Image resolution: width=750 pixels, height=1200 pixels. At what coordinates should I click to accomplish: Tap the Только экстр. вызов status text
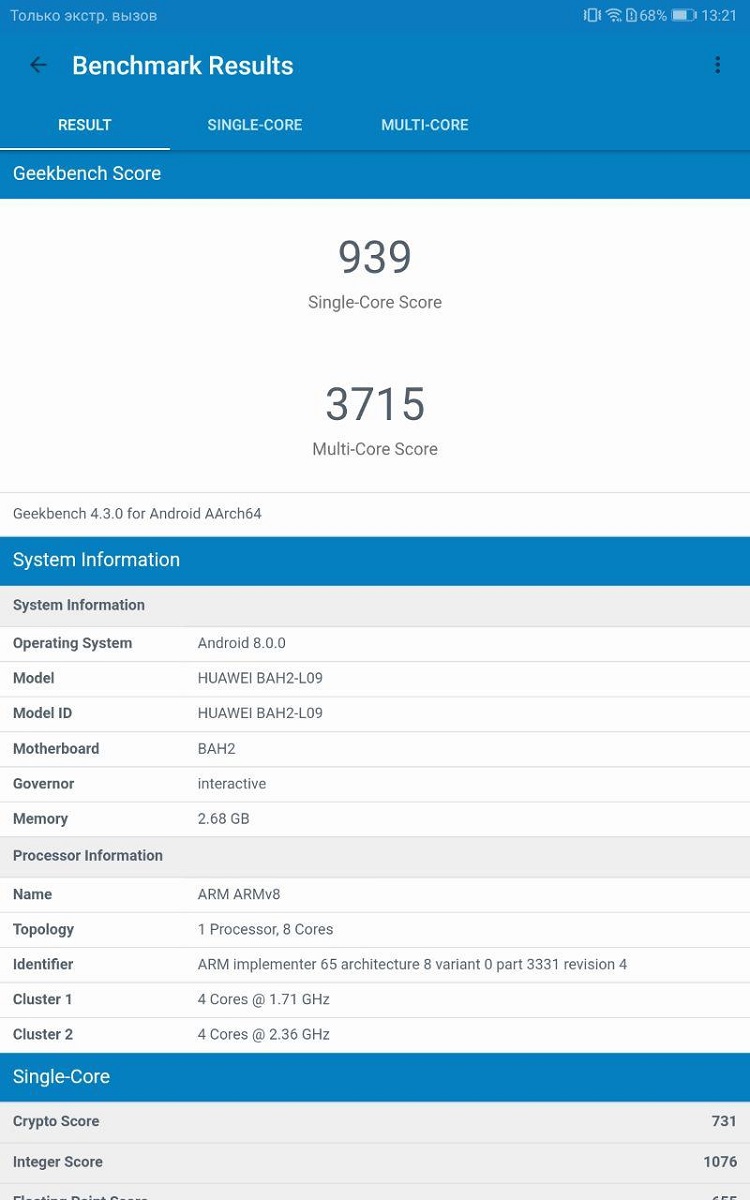coord(84,15)
